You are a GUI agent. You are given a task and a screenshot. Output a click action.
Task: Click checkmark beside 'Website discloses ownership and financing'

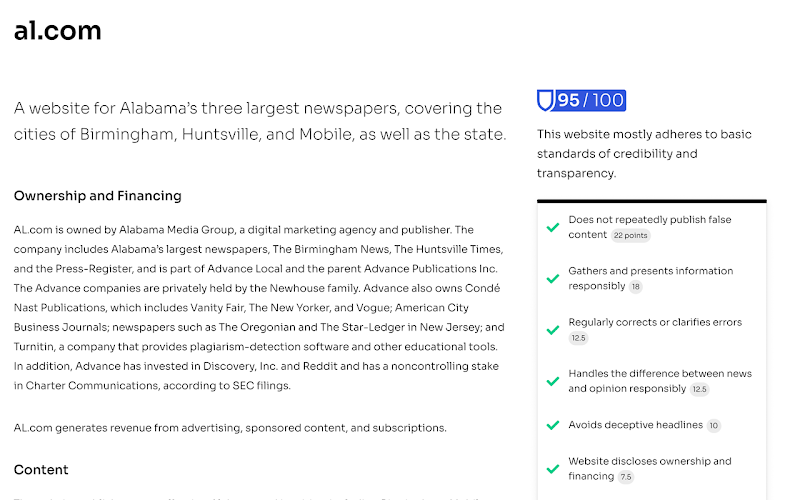pyautogui.click(x=553, y=469)
